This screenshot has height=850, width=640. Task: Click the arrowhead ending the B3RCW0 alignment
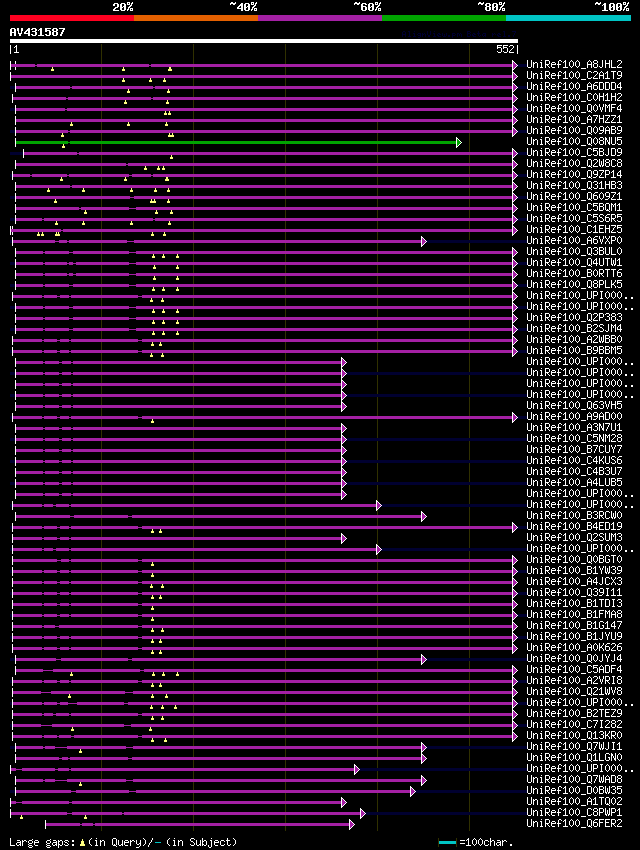click(424, 517)
